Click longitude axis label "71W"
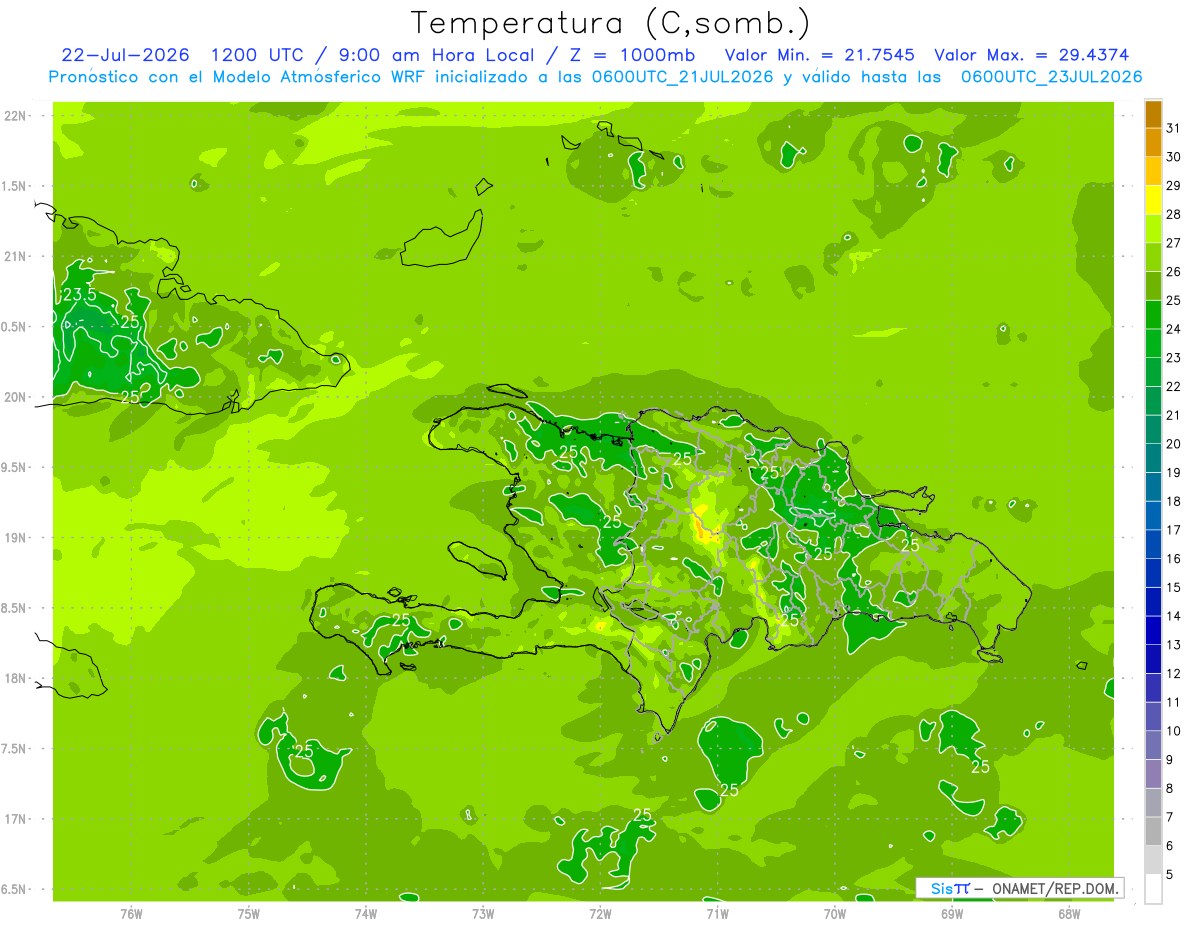 [x=717, y=914]
